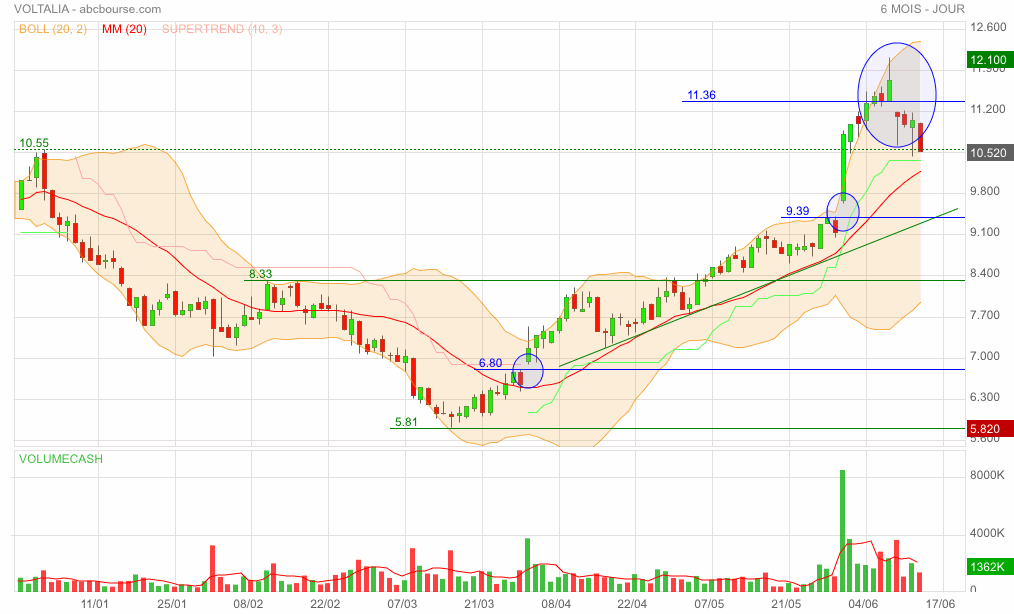Click the 10.55 level label

(34, 143)
